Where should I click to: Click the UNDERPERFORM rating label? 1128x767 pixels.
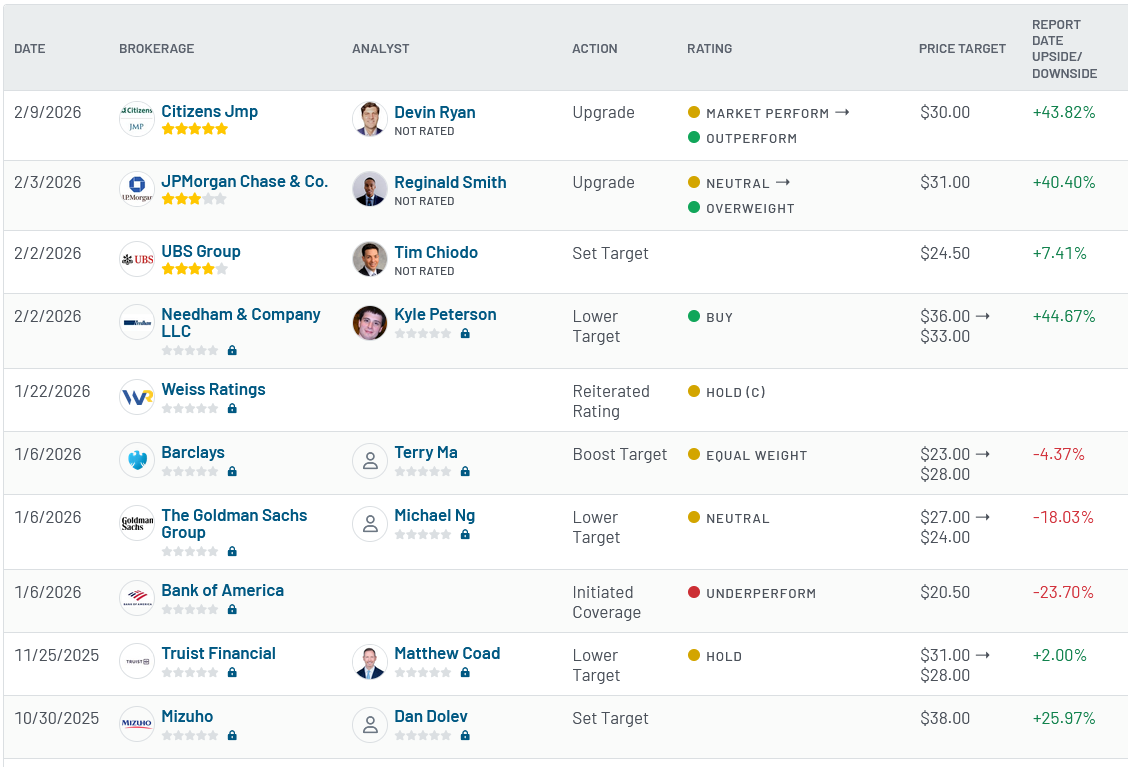pos(761,594)
